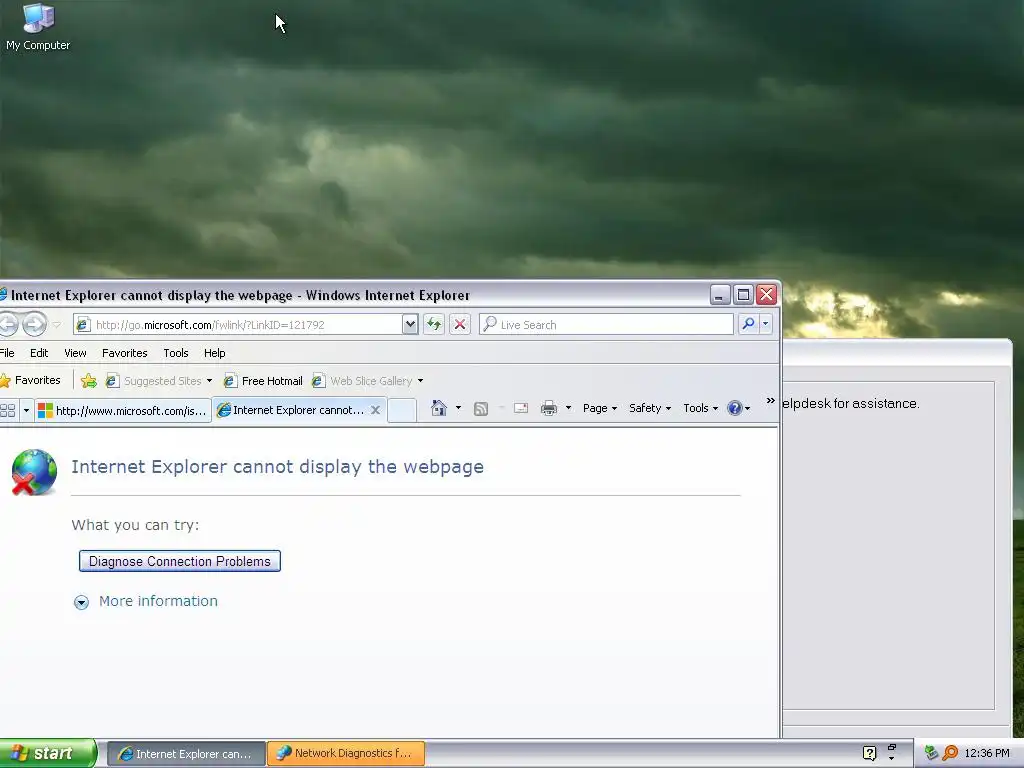Click the orange magnifier tray icon

tap(950, 753)
